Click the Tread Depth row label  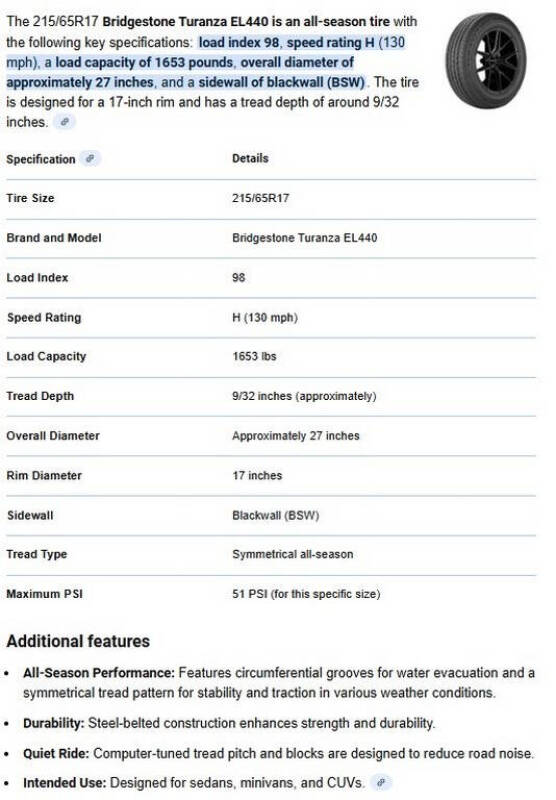[40, 396]
